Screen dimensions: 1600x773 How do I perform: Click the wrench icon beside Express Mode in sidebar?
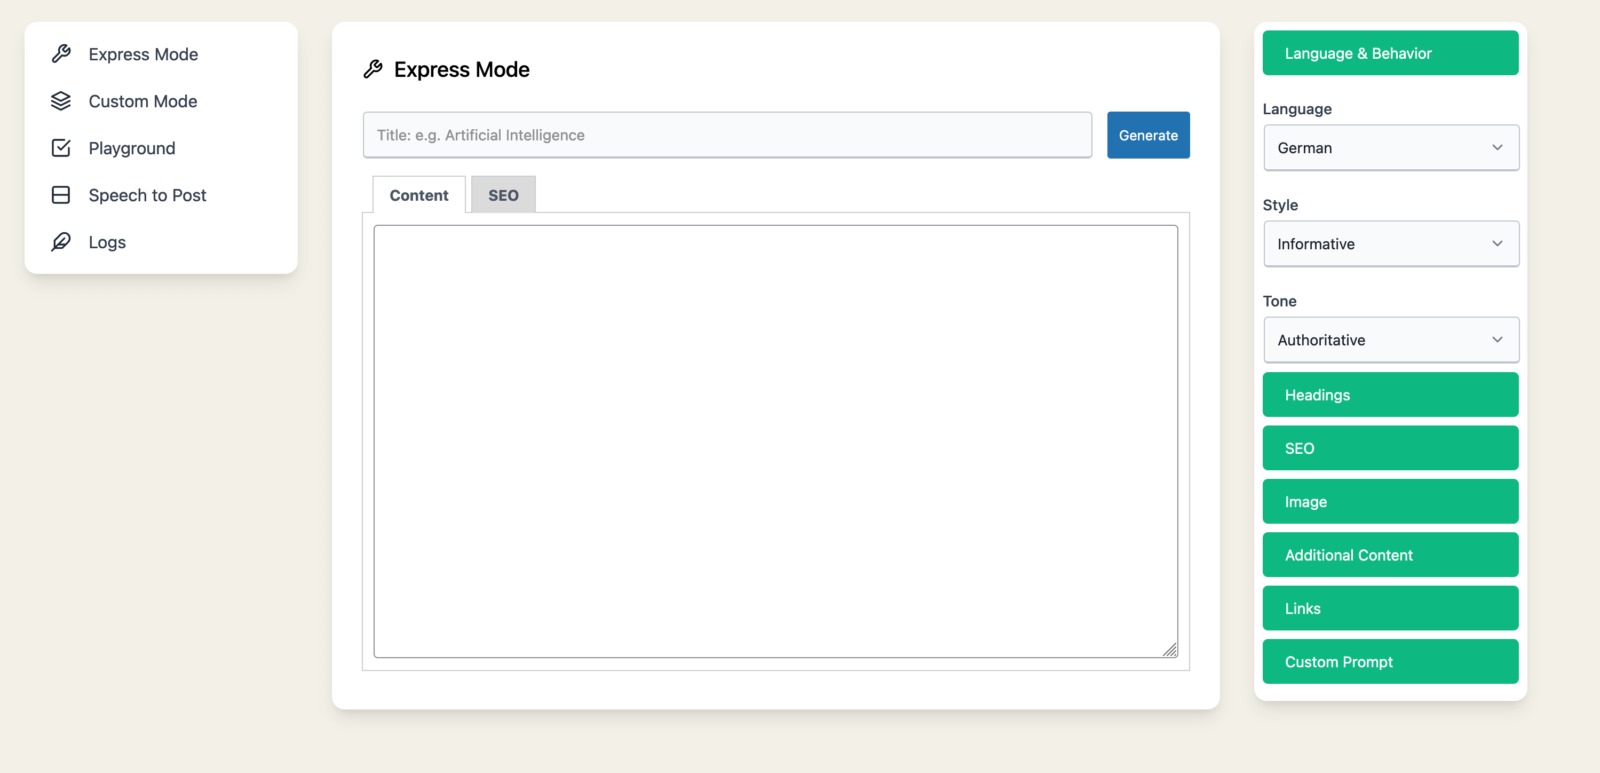click(61, 54)
